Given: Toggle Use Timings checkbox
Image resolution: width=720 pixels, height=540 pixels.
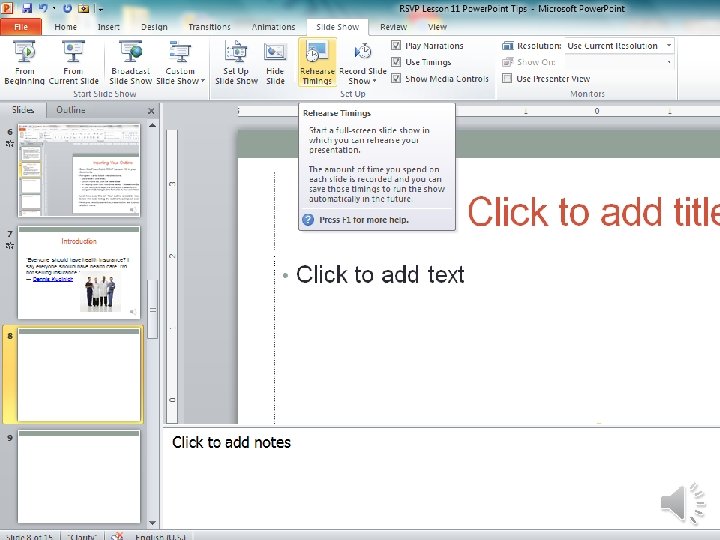Looking at the screenshot, I should [x=396, y=62].
